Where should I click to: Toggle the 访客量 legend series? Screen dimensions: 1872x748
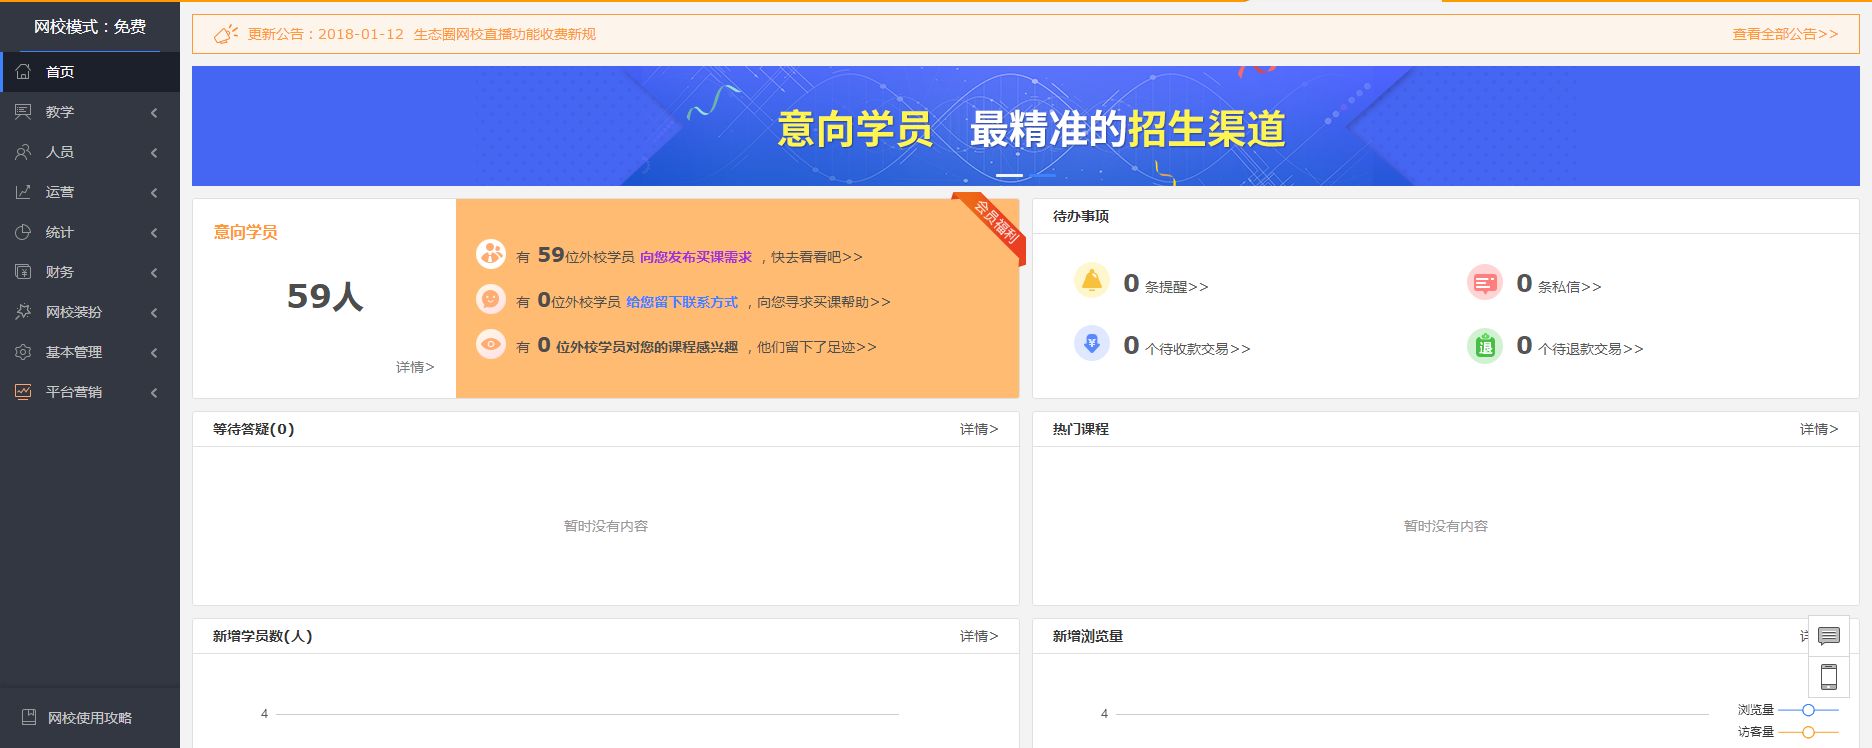[1787, 732]
